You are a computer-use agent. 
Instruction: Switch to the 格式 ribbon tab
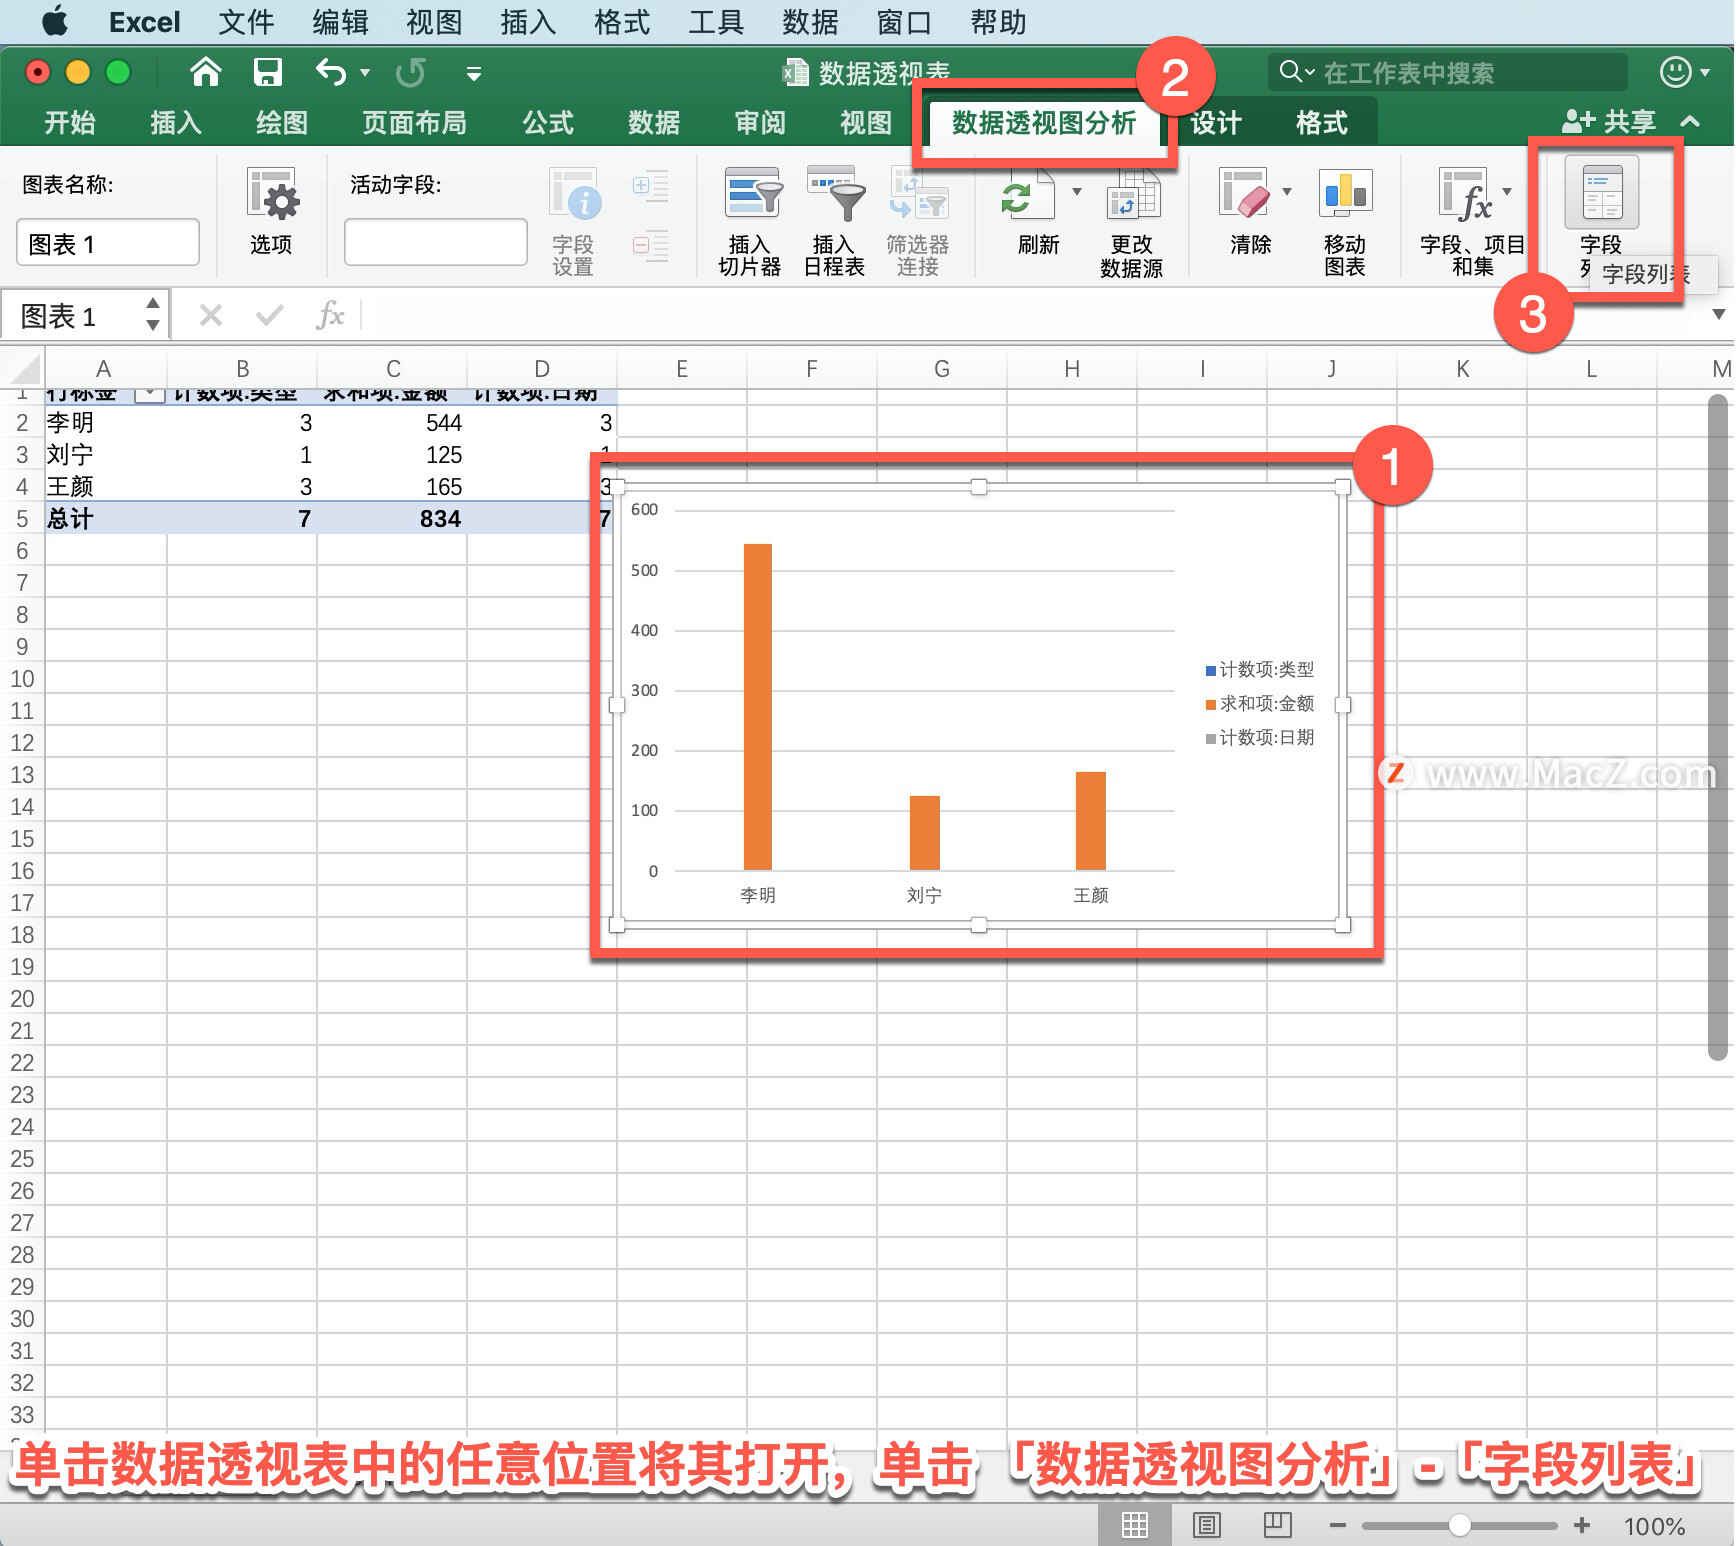point(1322,123)
